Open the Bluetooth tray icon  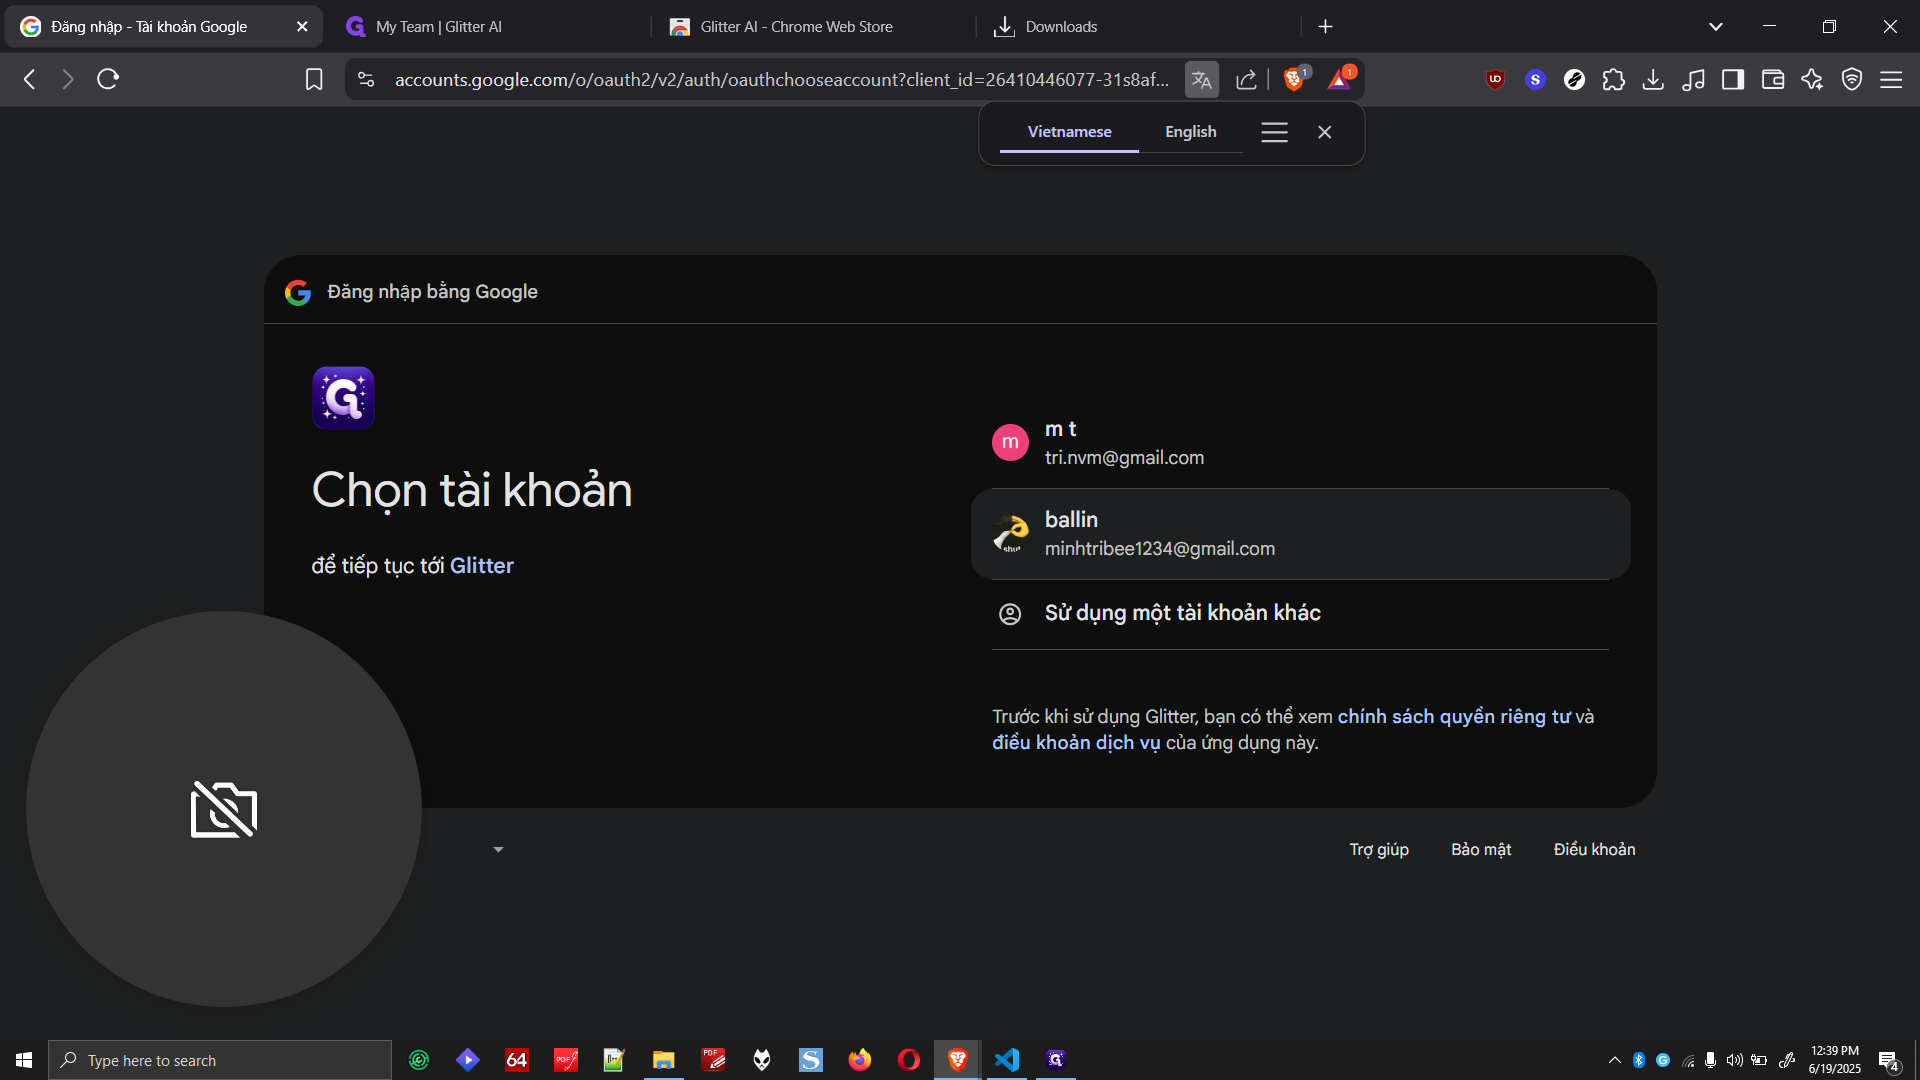pyautogui.click(x=1639, y=1060)
